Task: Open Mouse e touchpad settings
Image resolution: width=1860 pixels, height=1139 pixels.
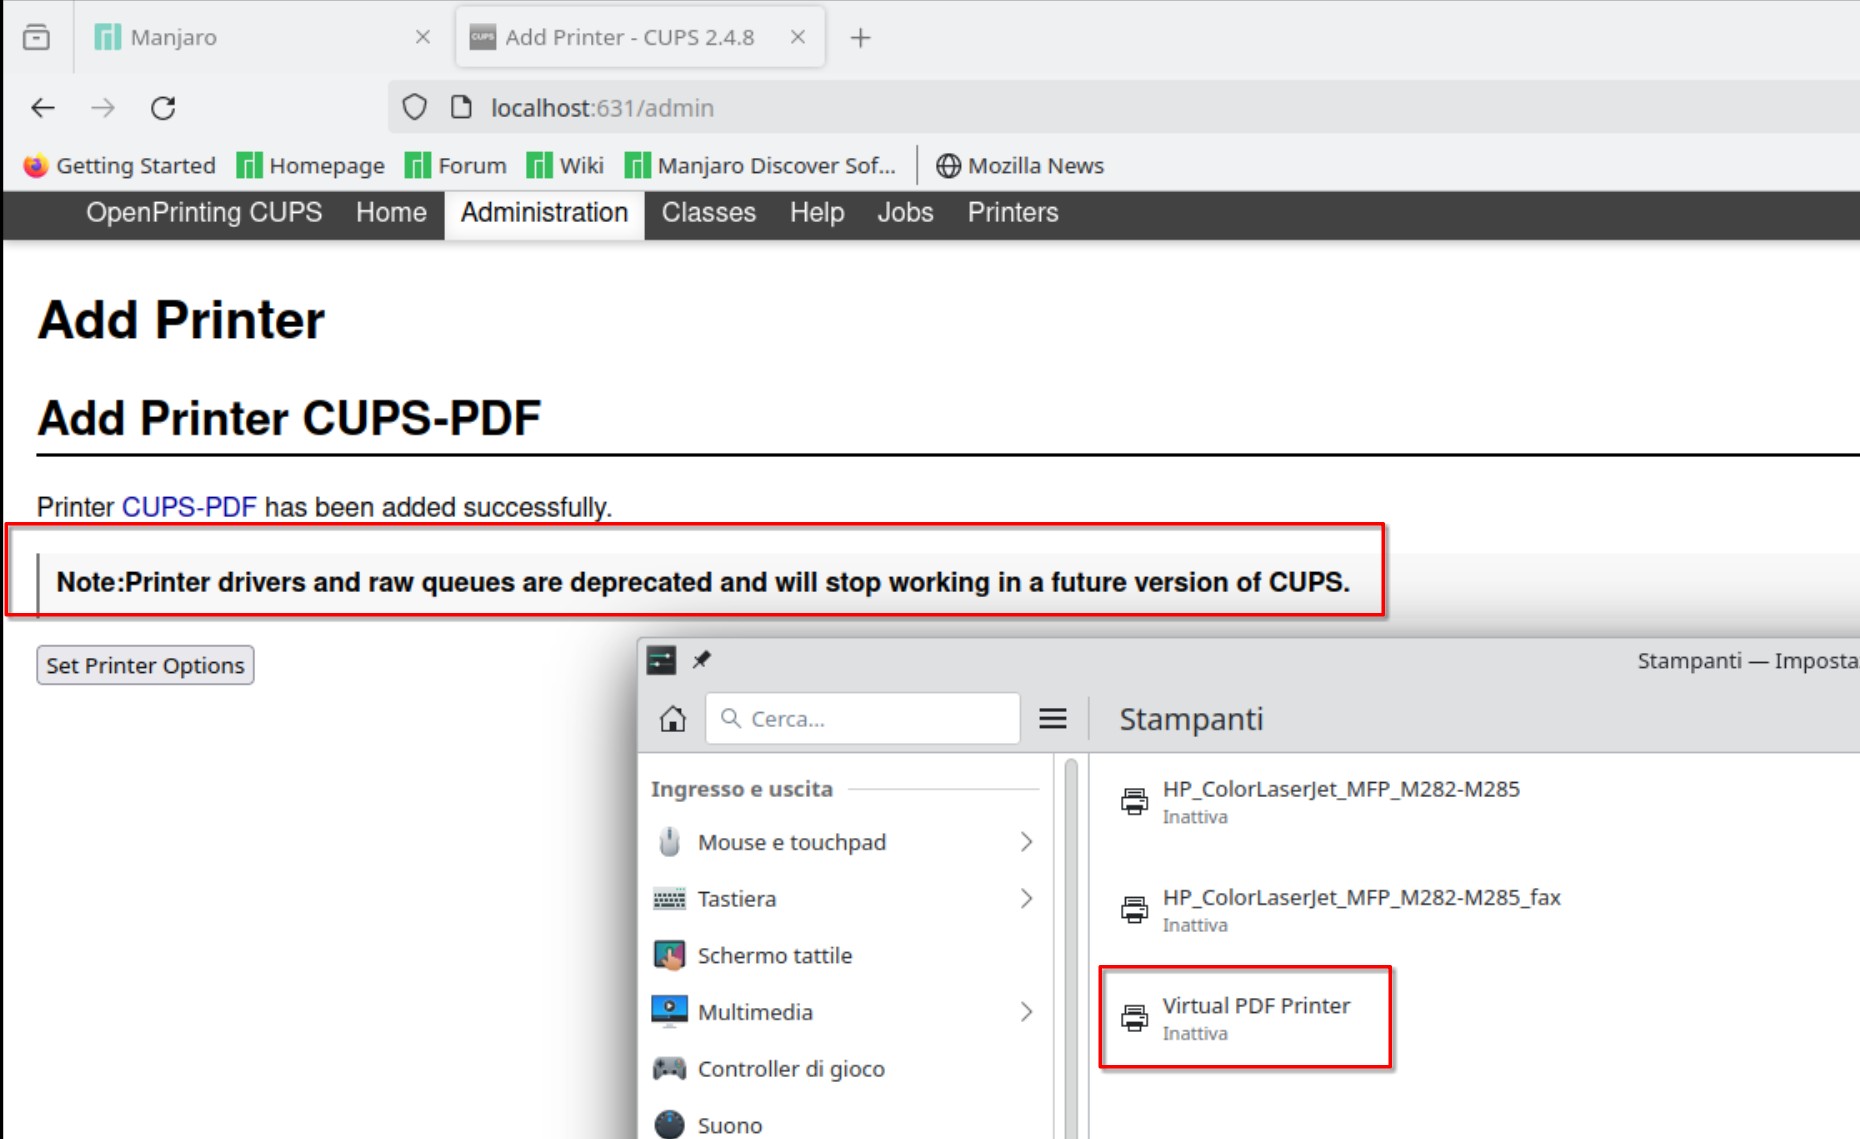Action: (x=845, y=842)
